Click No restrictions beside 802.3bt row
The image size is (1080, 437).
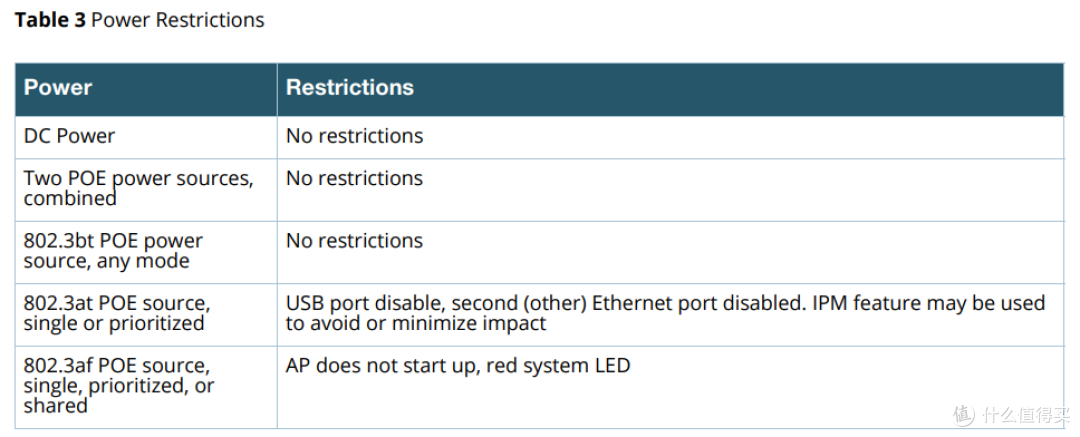355,241
